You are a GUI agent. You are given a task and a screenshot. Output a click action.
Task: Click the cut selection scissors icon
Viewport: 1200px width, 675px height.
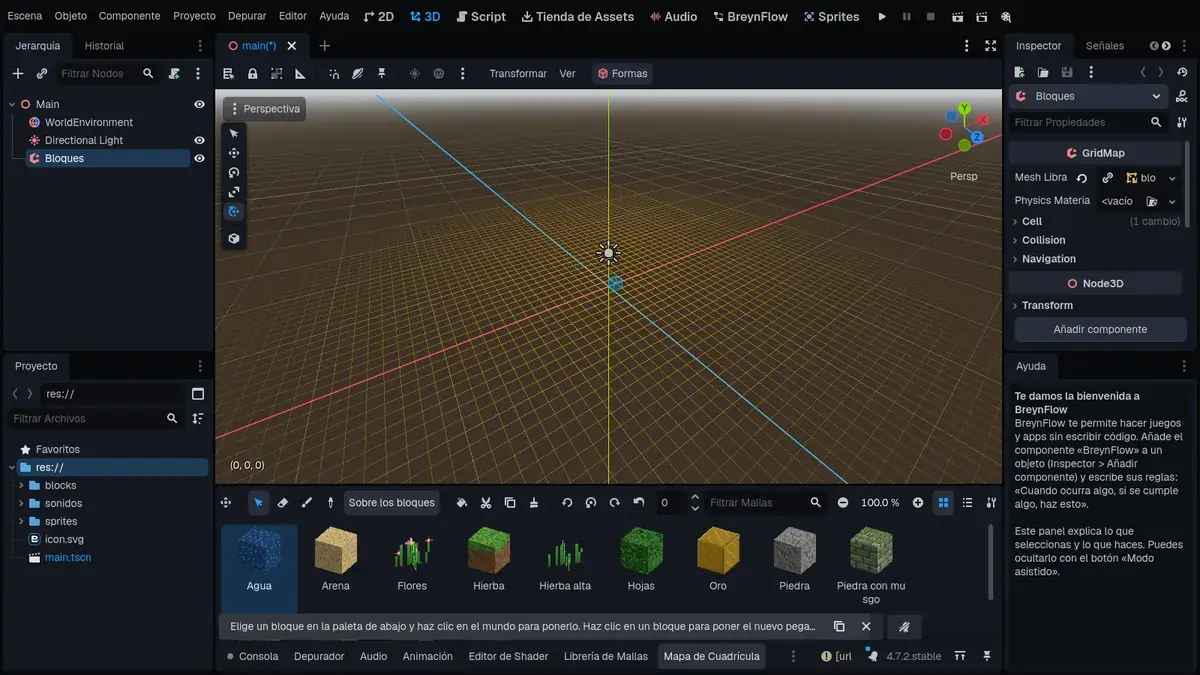click(x=486, y=503)
